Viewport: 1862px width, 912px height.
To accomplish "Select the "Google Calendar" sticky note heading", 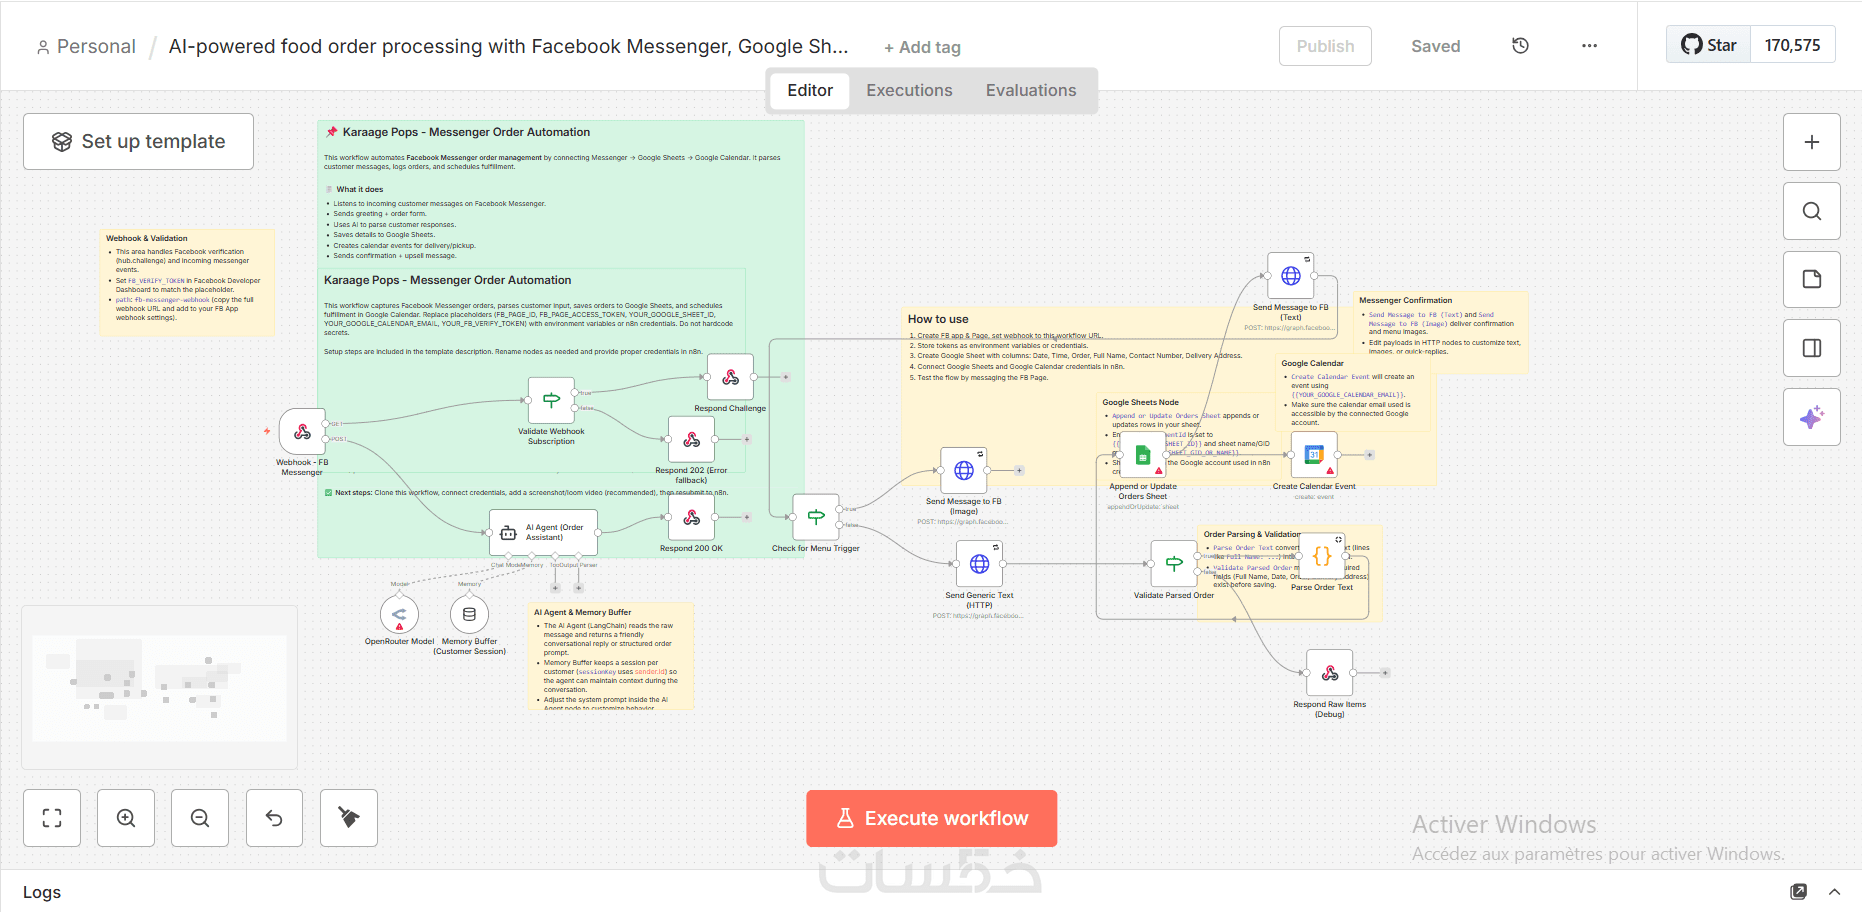I will tap(1312, 363).
